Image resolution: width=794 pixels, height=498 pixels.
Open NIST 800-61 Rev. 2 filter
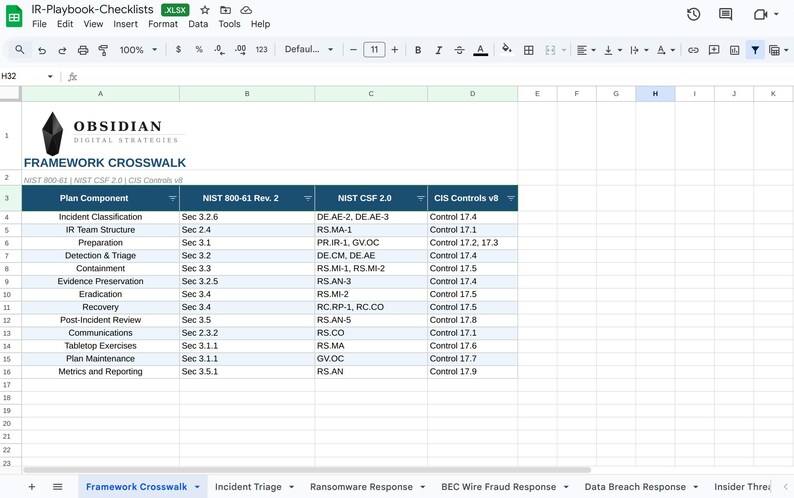[307, 198]
